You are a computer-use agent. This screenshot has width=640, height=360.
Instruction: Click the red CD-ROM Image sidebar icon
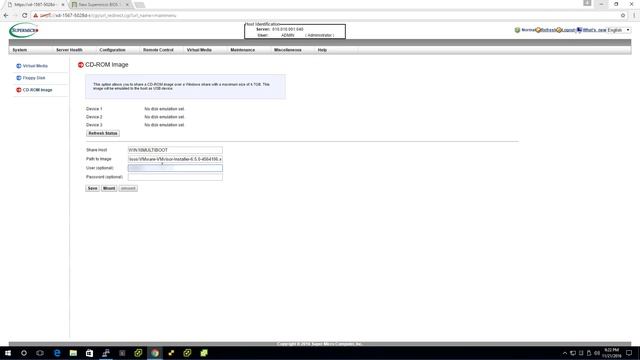[18, 90]
